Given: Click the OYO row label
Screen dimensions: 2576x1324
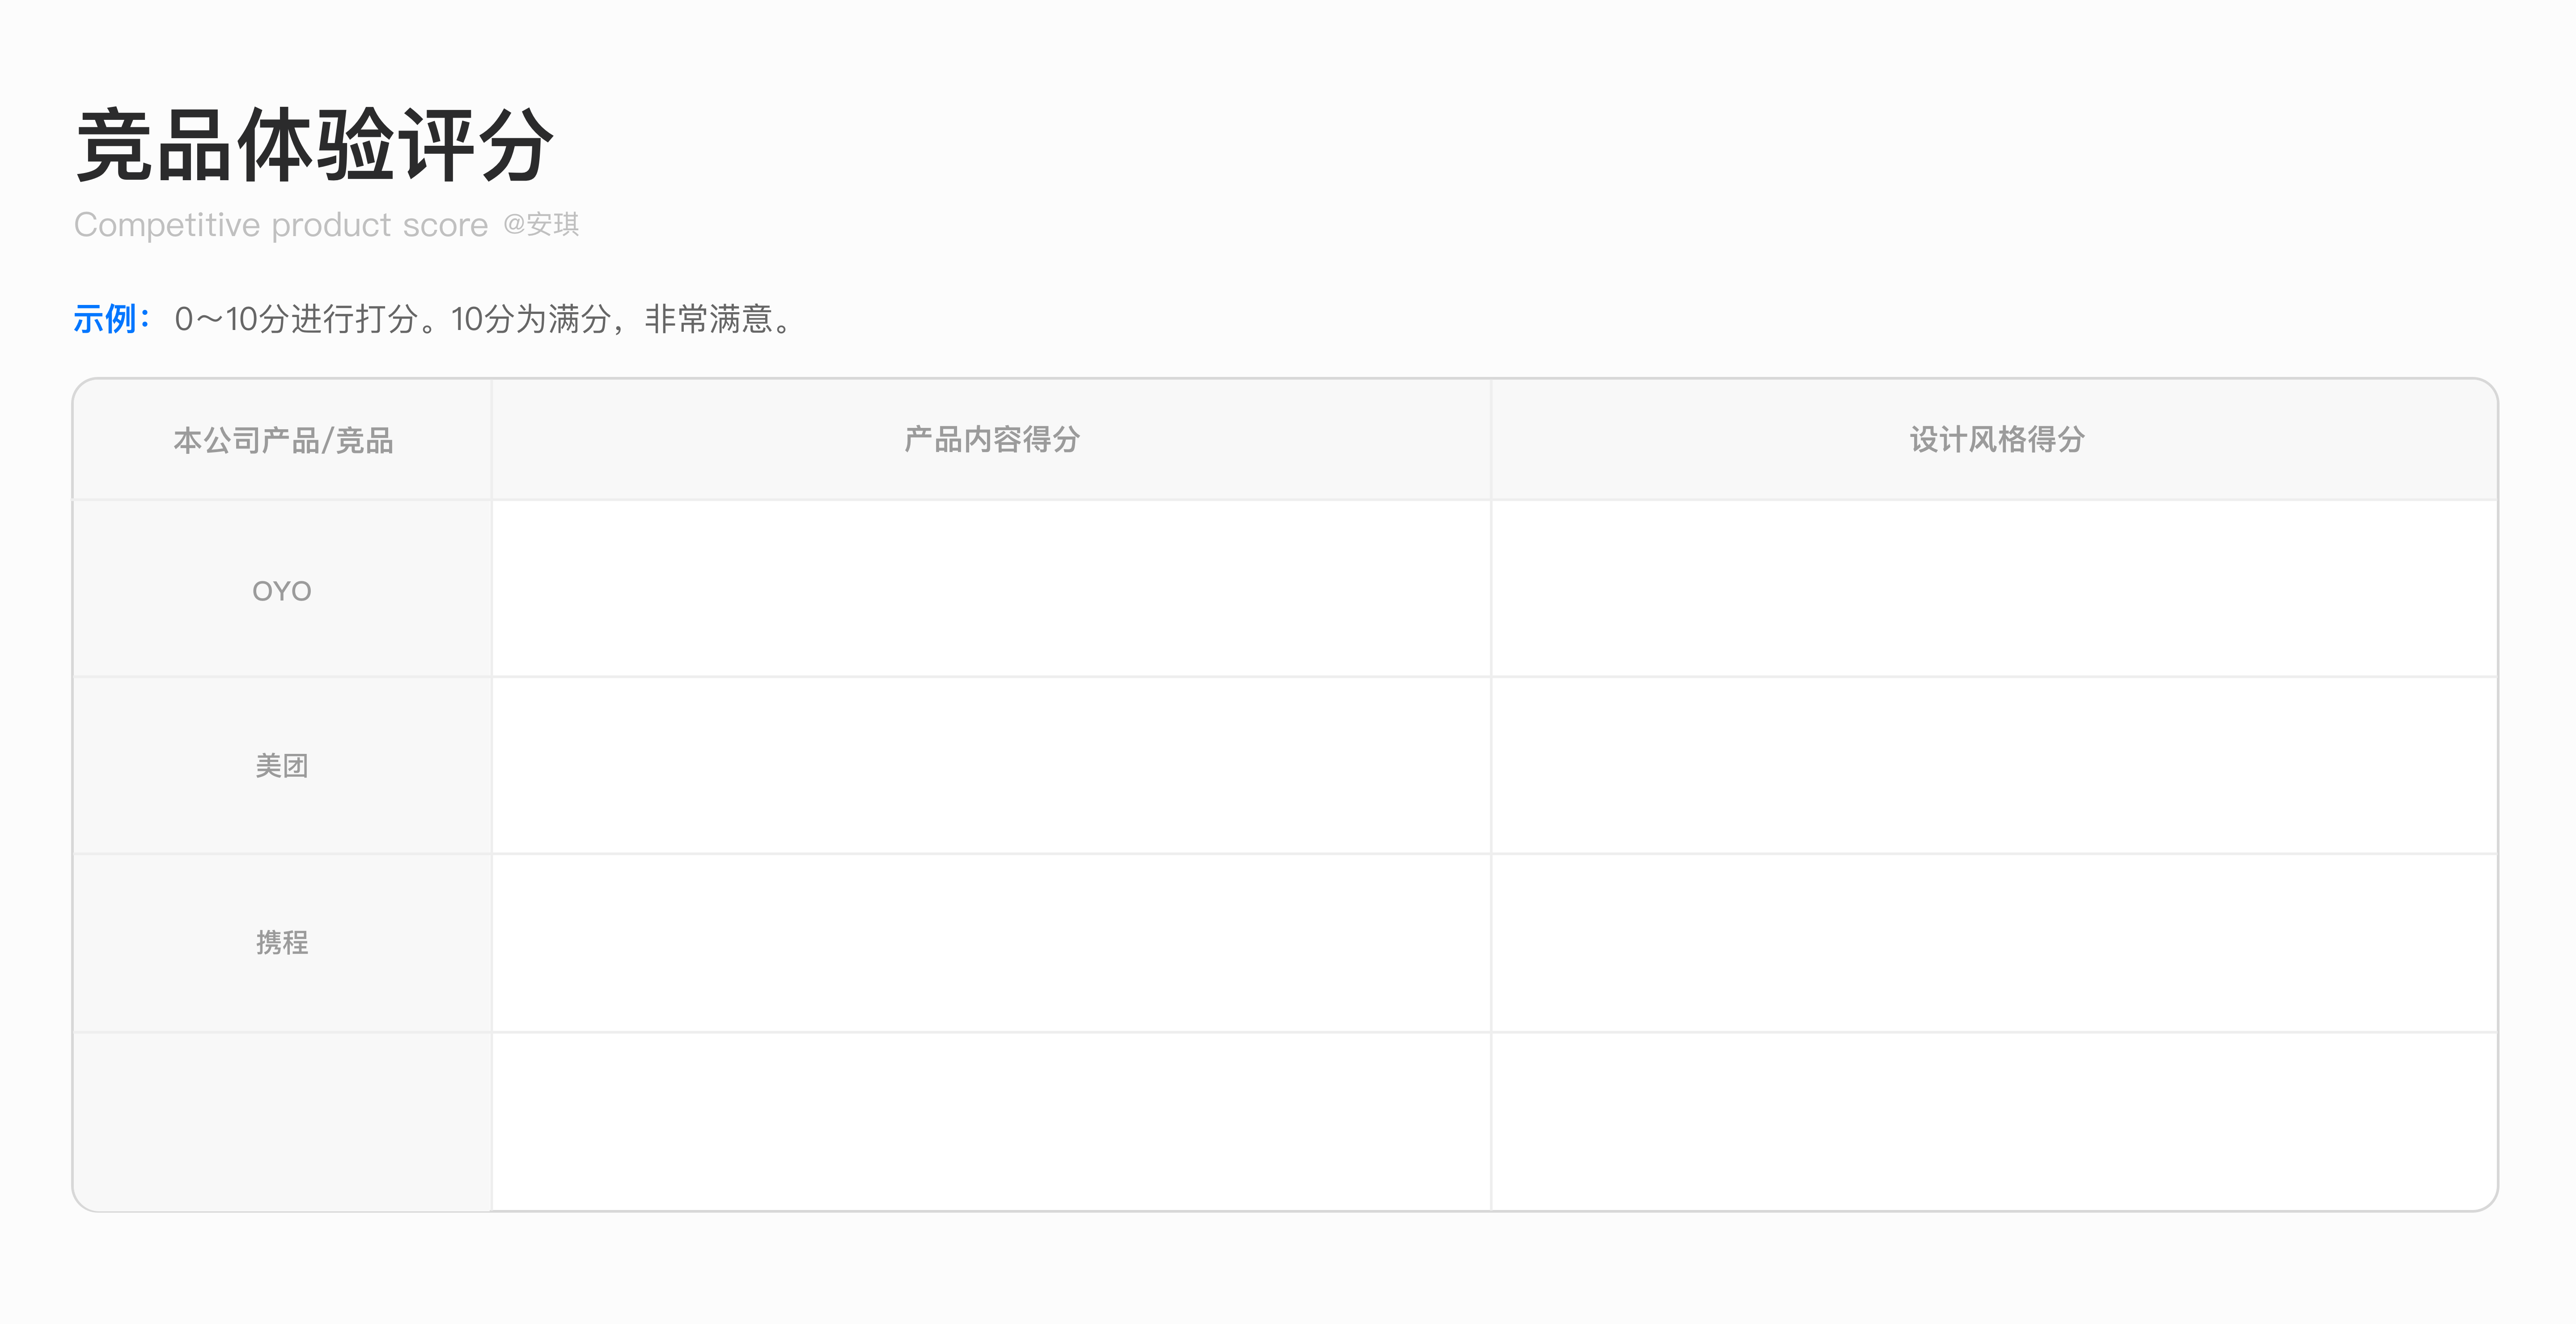Looking at the screenshot, I should [x=282, y=591].
